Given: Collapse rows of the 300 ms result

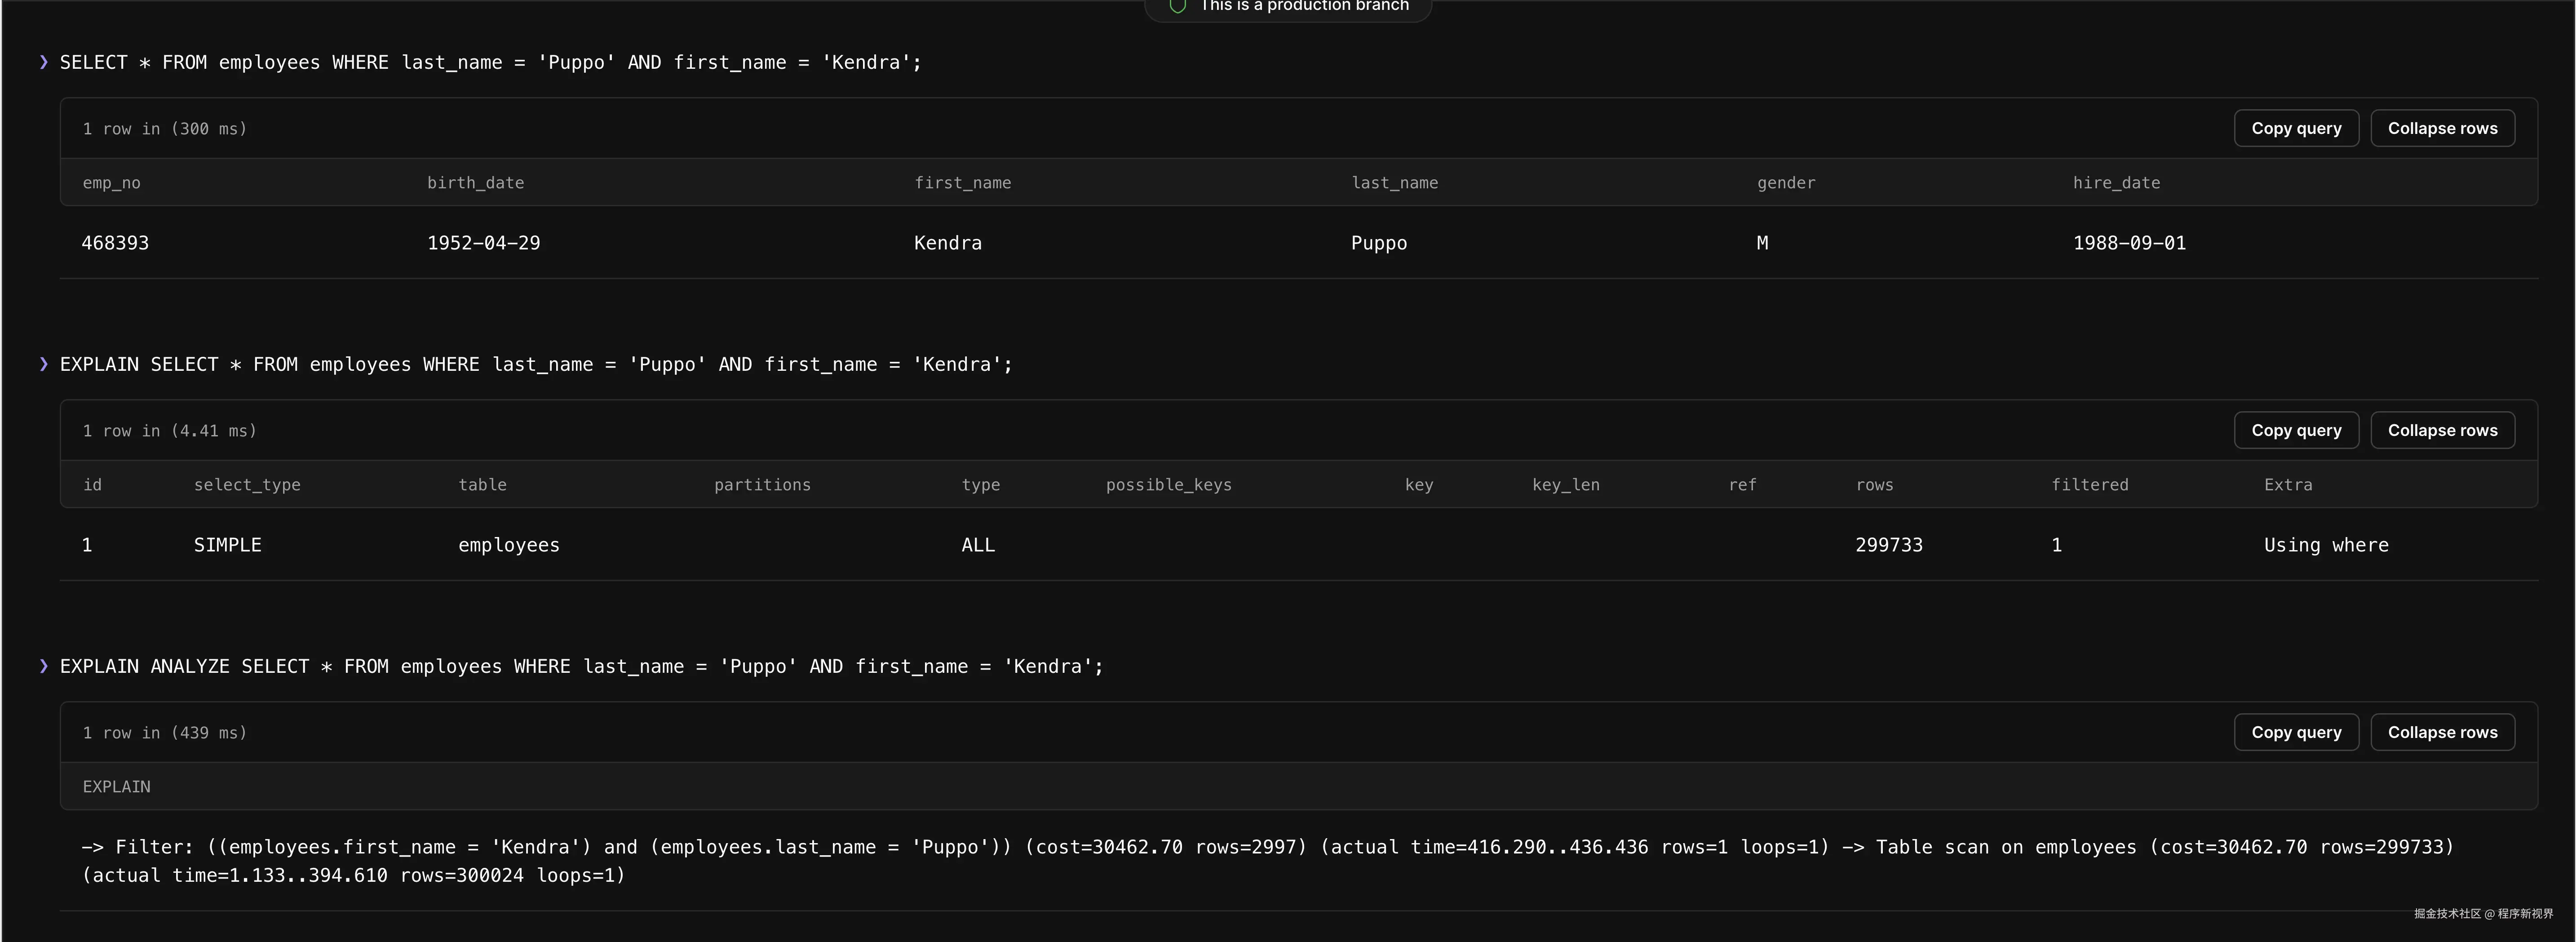Looking at the screenshot, I should pyautogui.click(x=2442, y=128).
